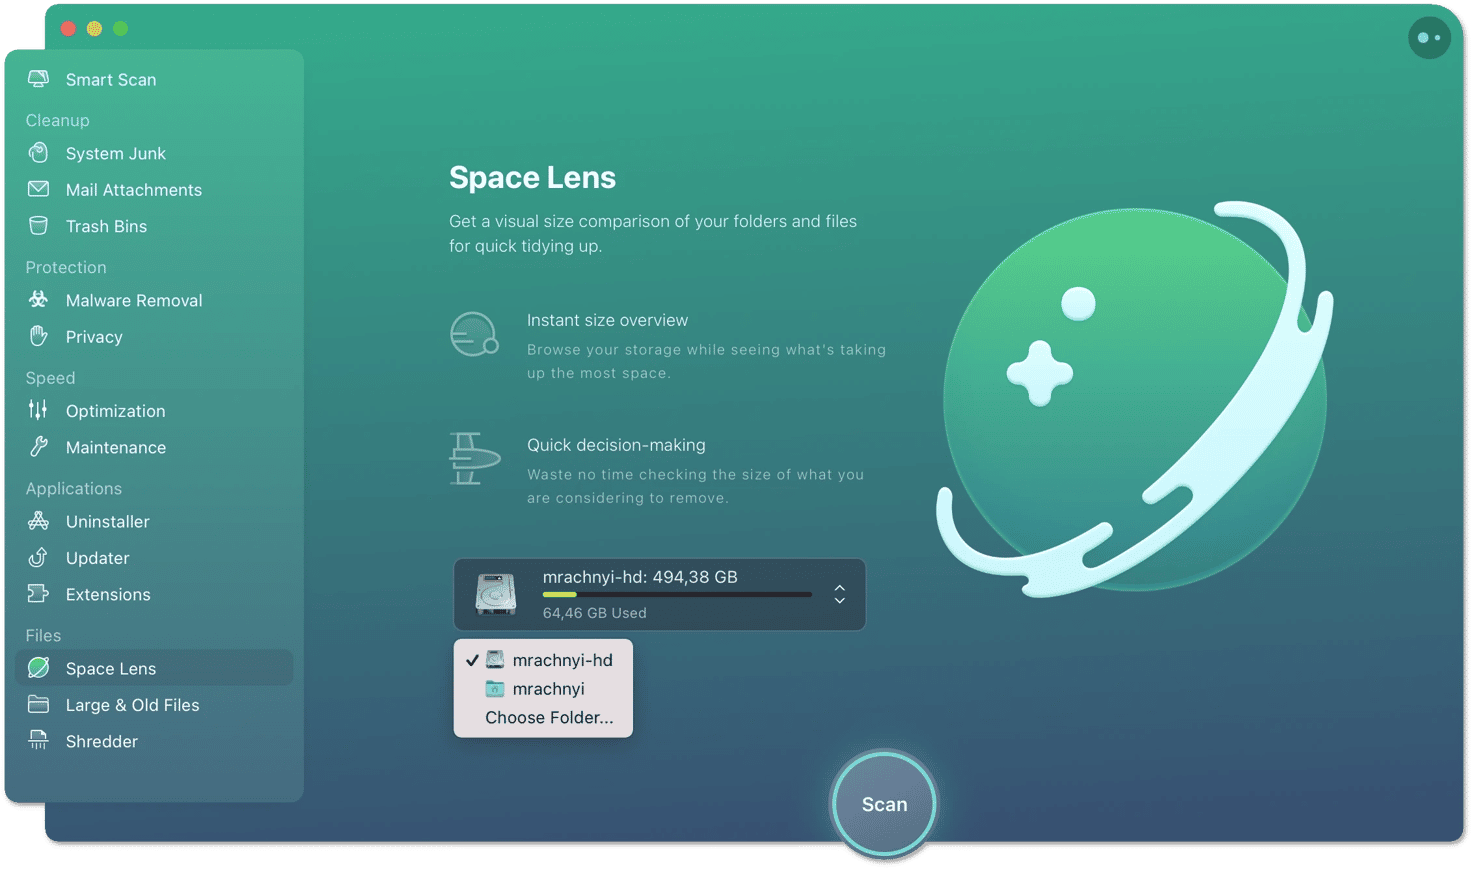Click the Space Lens heading
The image size is (1472, 869).
click(532, 177)
